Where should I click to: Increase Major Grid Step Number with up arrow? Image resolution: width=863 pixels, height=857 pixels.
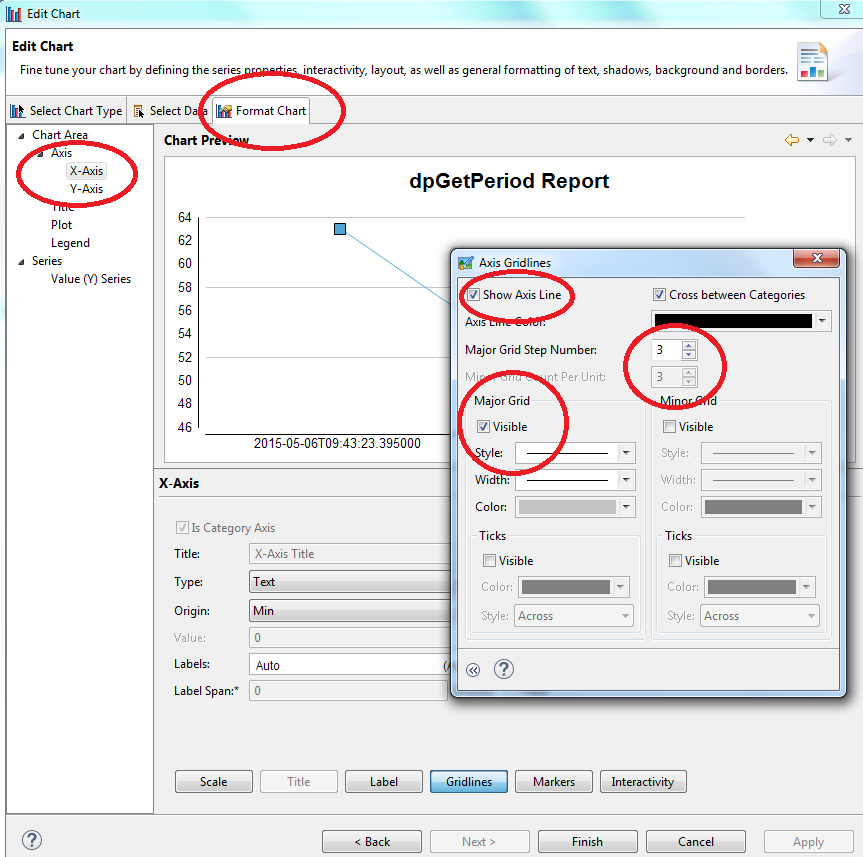click(x=688, y=345)
